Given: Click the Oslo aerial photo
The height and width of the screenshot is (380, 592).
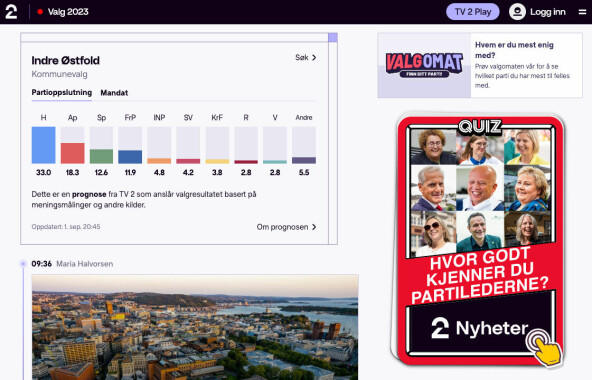Looking at the screenshot, I should [195, 327].
